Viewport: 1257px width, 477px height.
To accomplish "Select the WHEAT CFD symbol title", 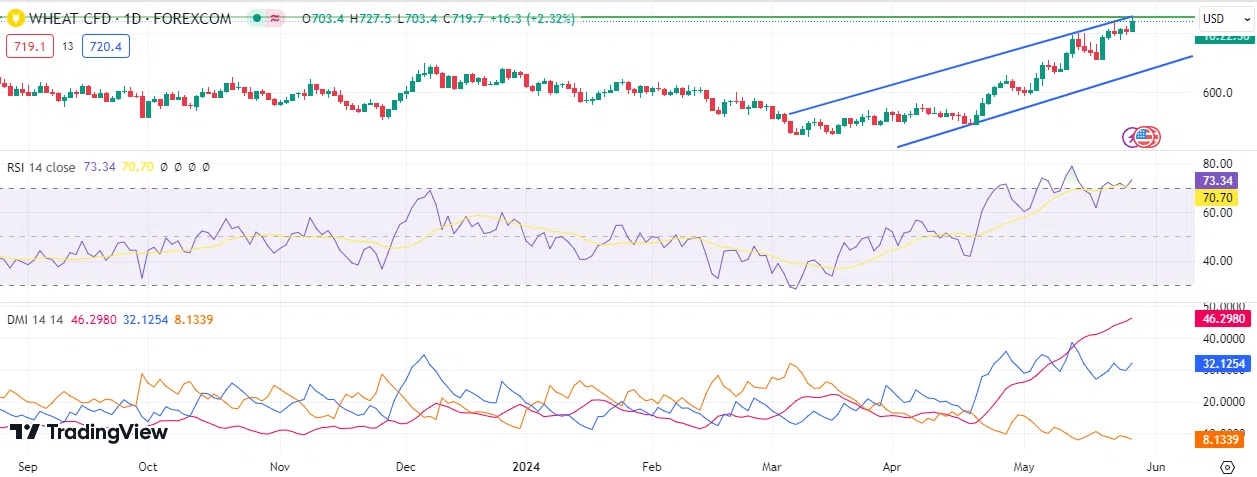I will pos(130,18).
